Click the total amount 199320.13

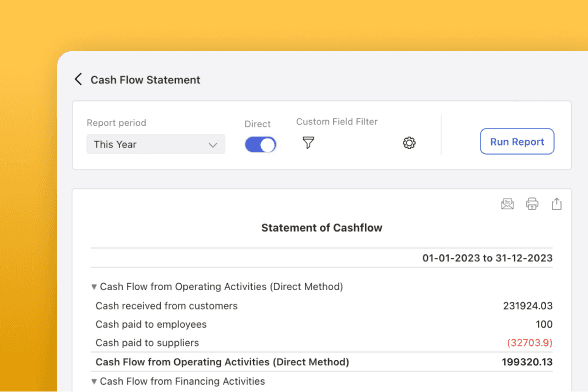(x=527, y=362)
